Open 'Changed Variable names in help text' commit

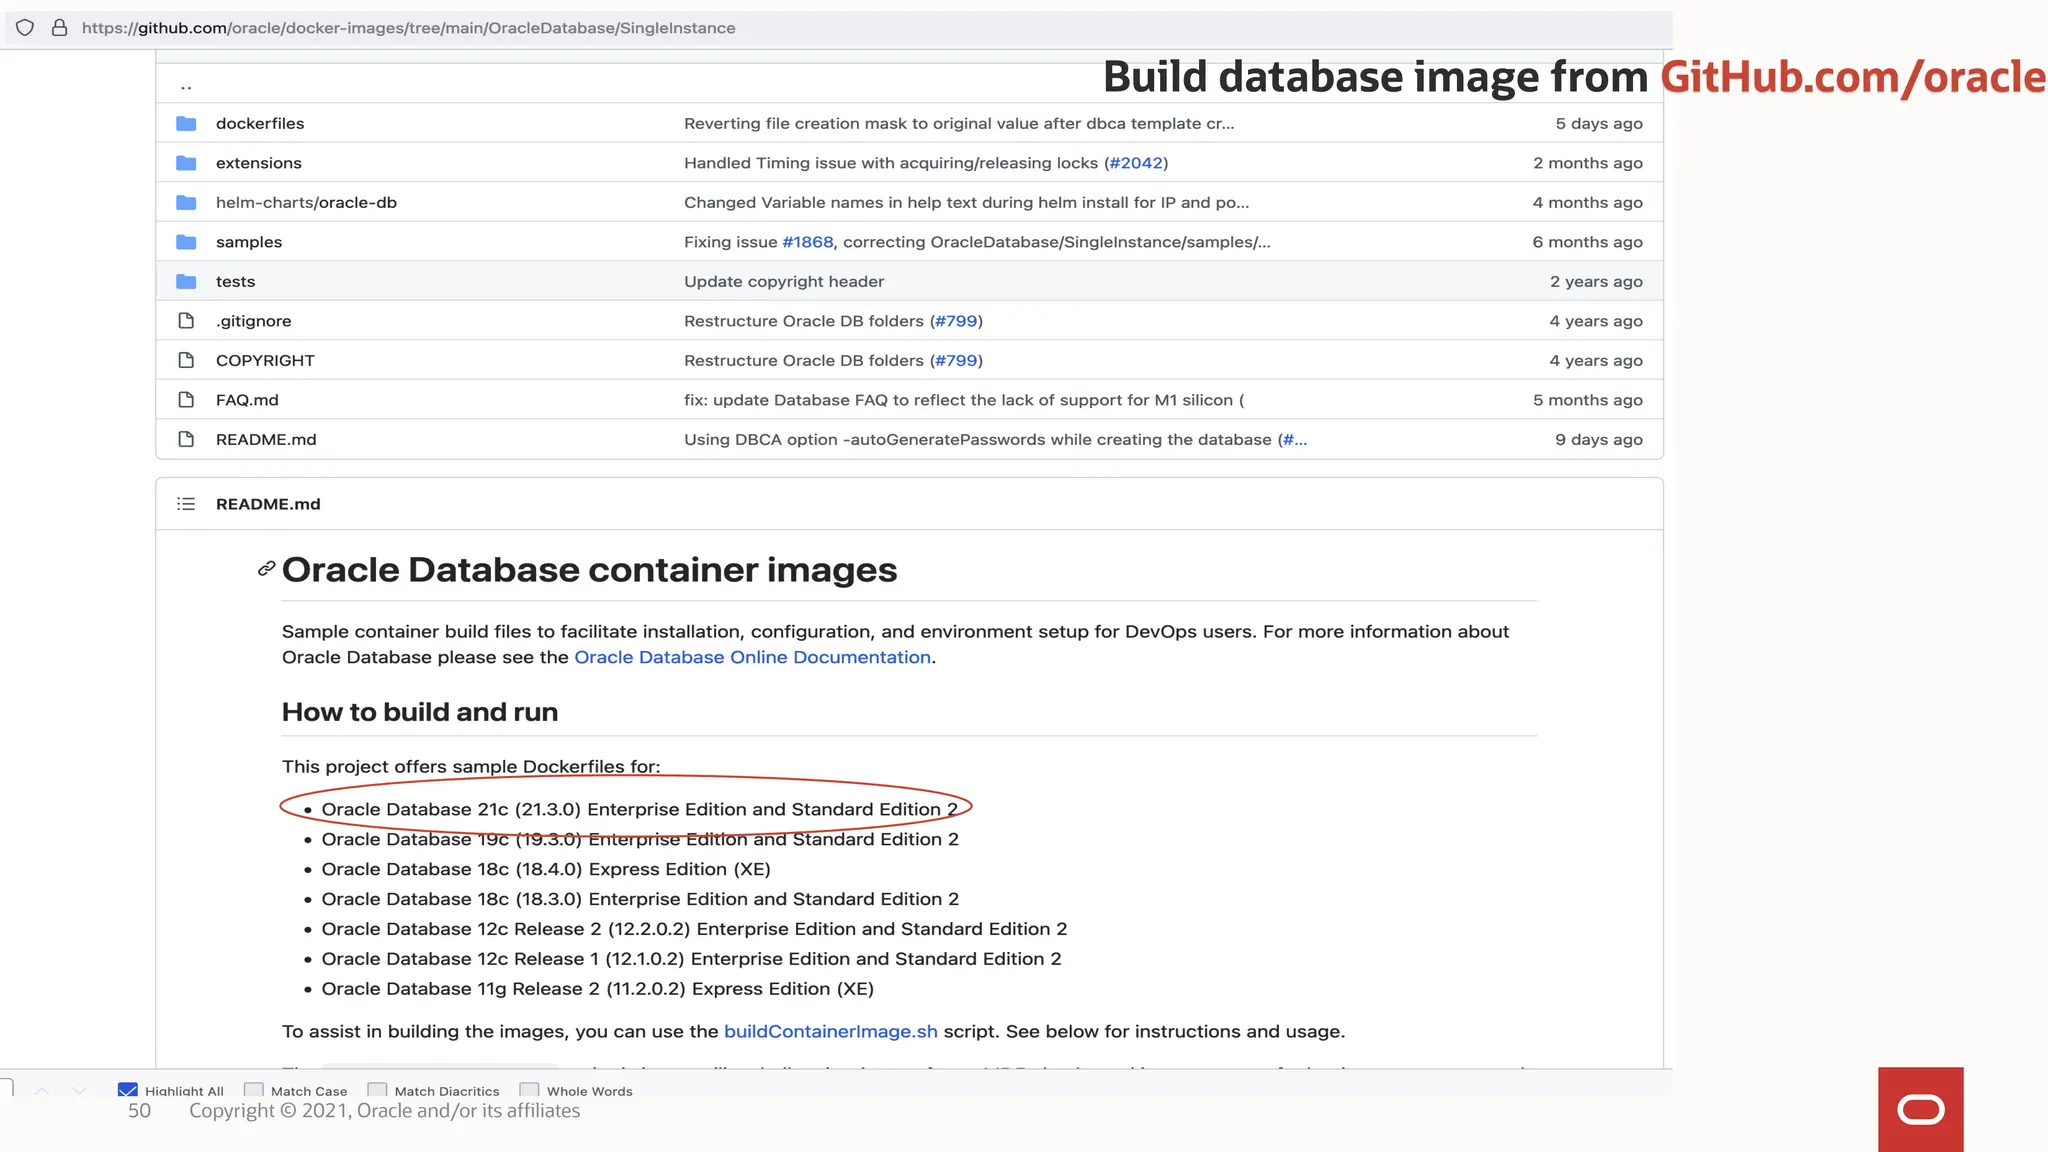point(966,202)
